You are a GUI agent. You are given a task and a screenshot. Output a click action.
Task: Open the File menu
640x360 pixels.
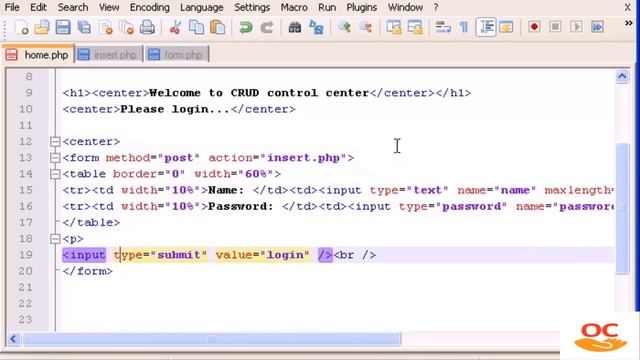pos(12,7)
